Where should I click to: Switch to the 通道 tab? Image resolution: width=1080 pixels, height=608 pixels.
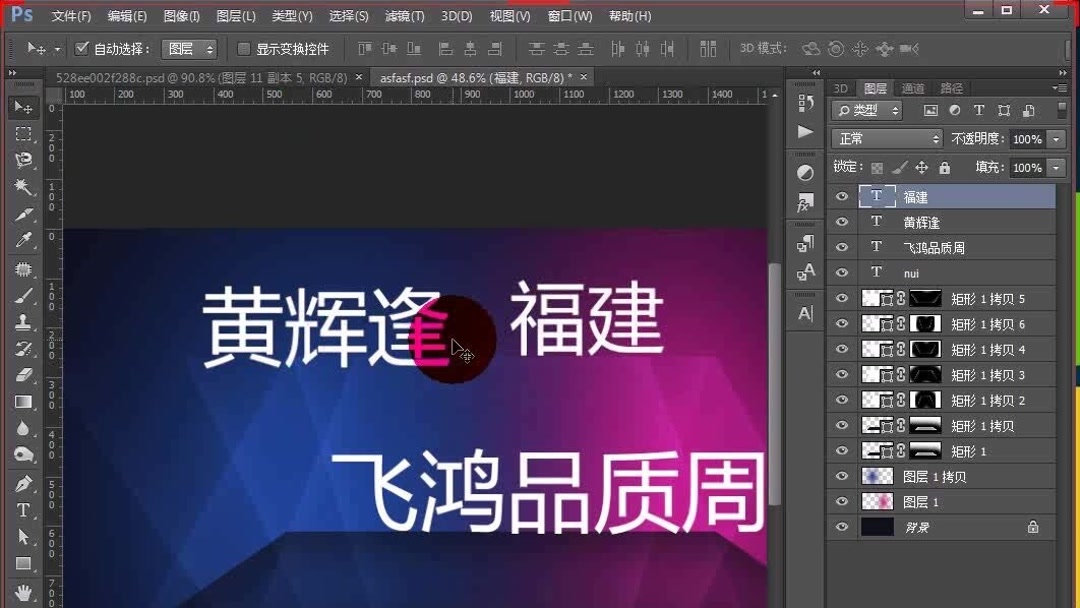(911, 88)
